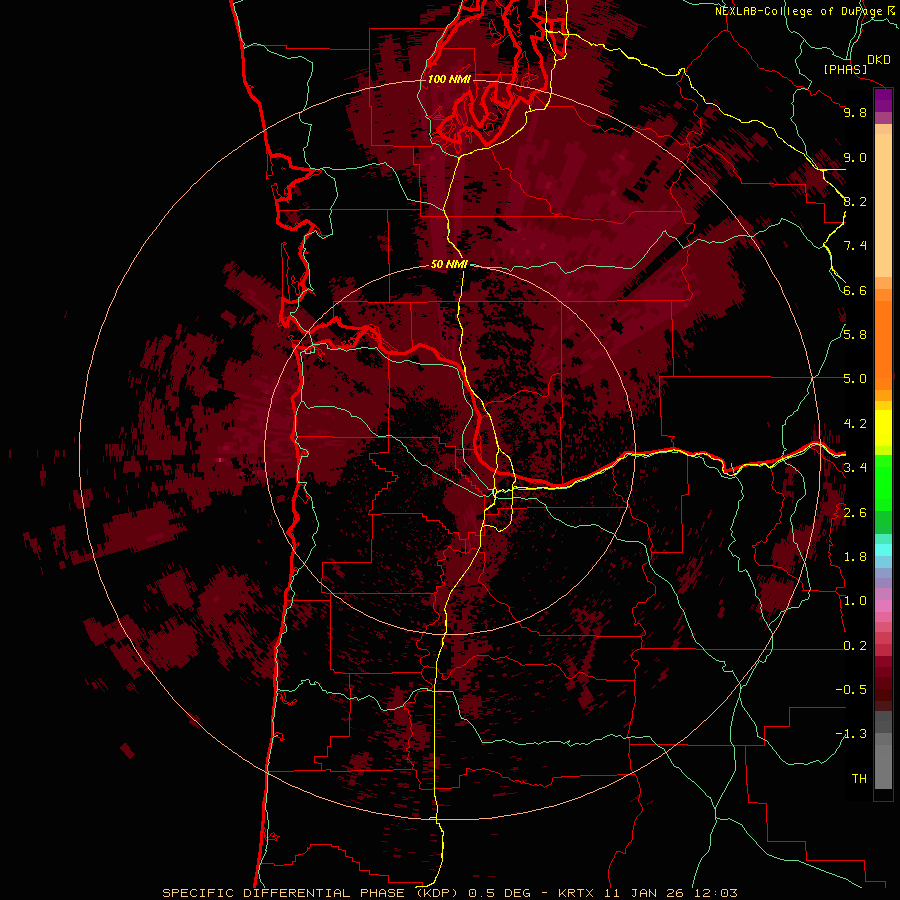Click the cyan color bar segment

[883, 549]
